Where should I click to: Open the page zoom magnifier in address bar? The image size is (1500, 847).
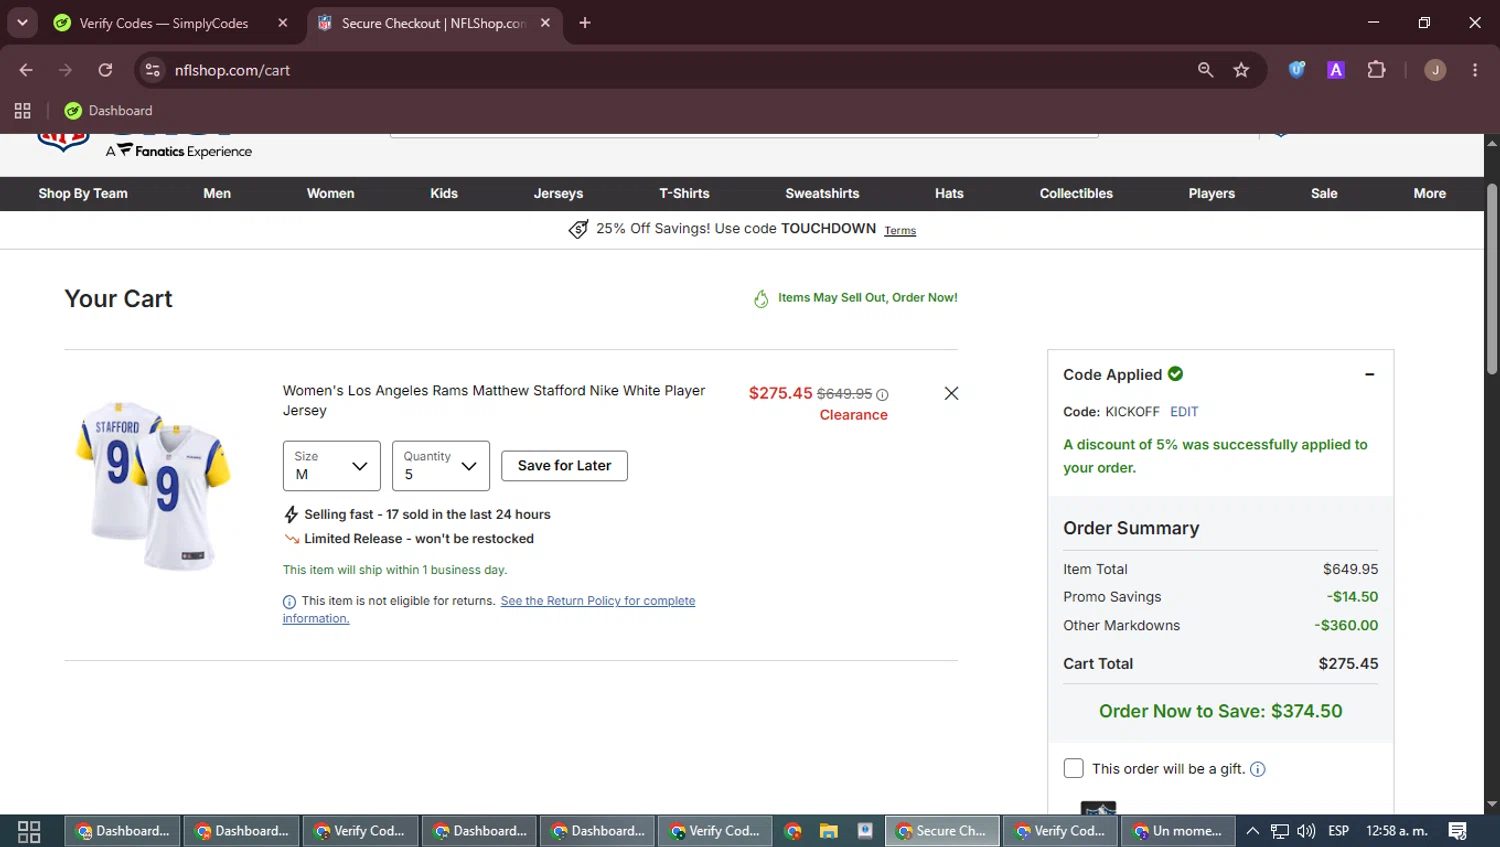pos(1205,70)
